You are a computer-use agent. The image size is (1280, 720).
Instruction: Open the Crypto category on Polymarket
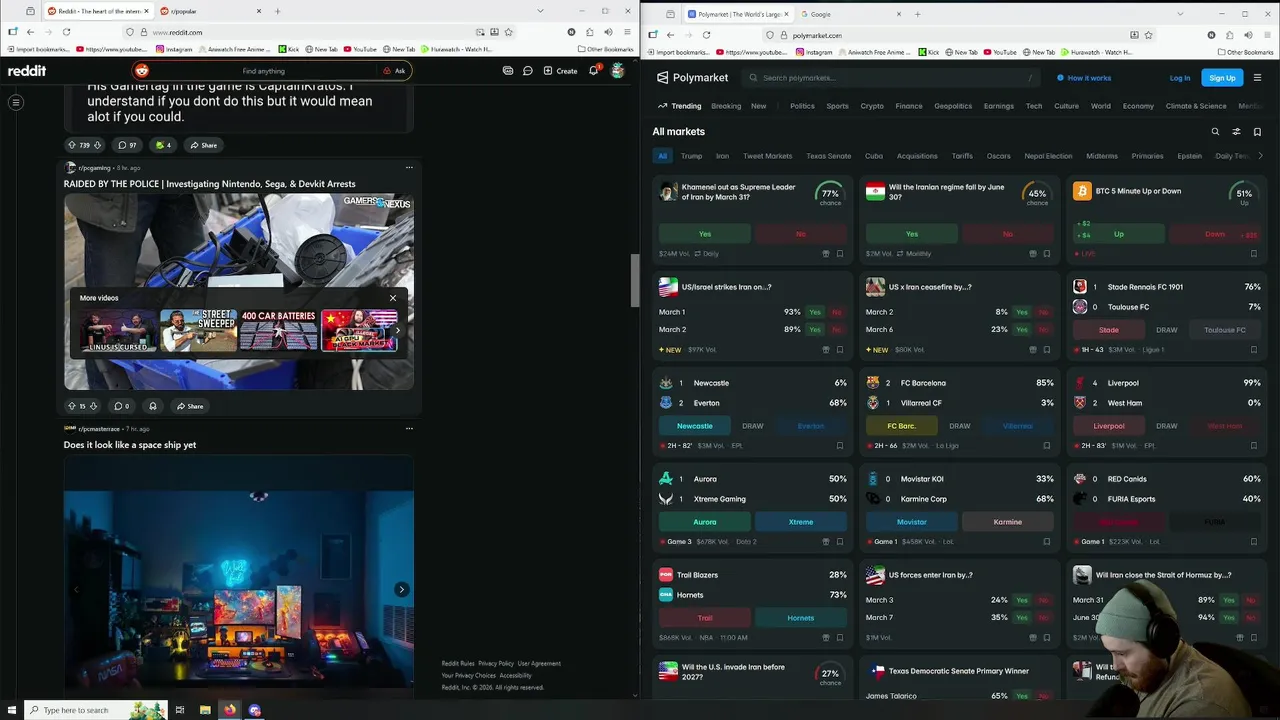point(872,106)
